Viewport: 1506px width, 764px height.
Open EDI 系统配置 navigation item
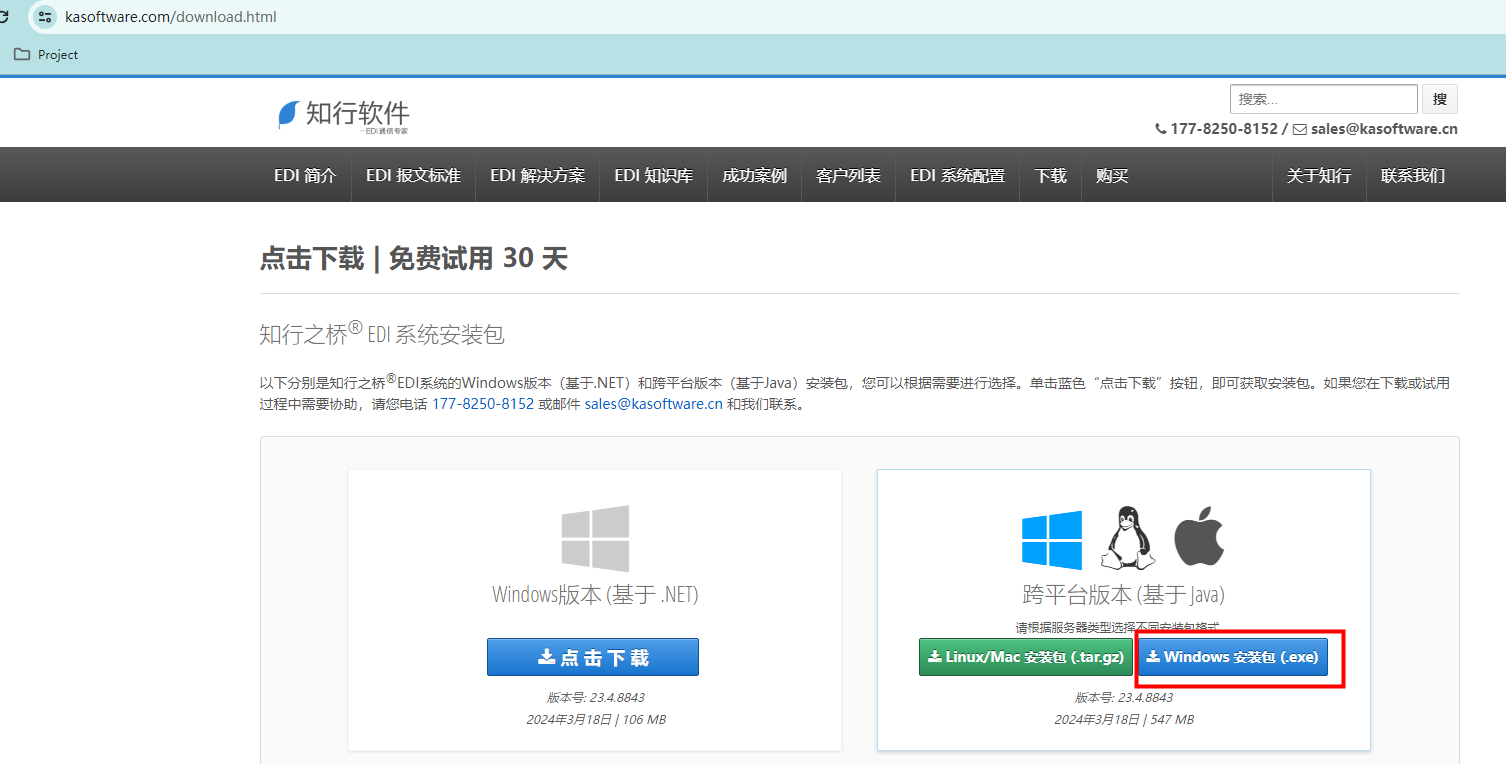[957, 175]
